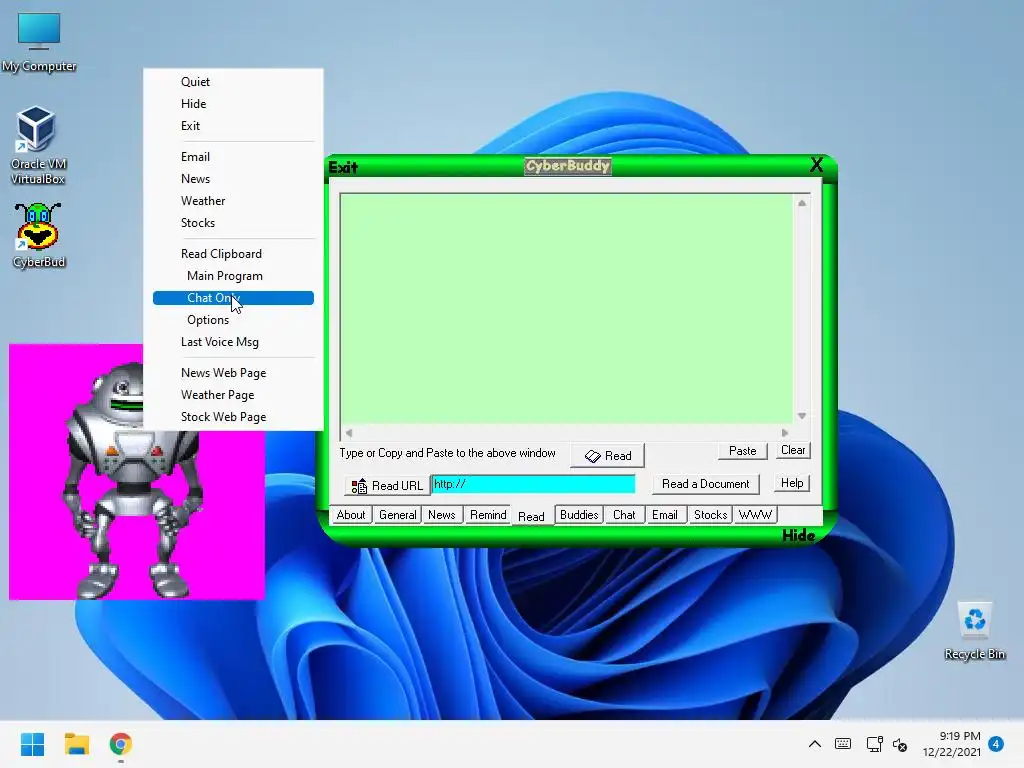This screenshot has width=1024, height=768.
Task: Select the highlighted Chat Only menu item
Action: coord(233,298)
